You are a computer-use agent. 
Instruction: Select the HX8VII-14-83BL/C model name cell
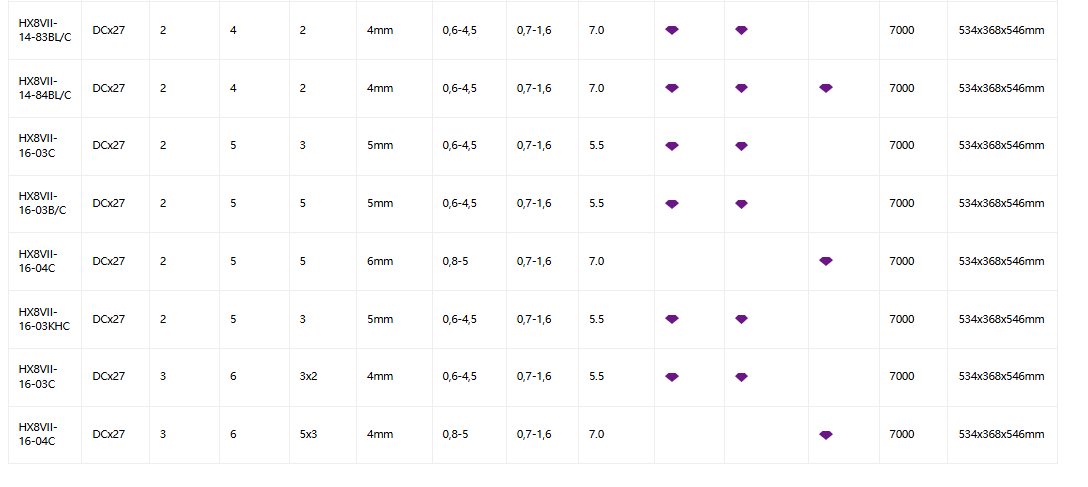(x=45, y=30)
